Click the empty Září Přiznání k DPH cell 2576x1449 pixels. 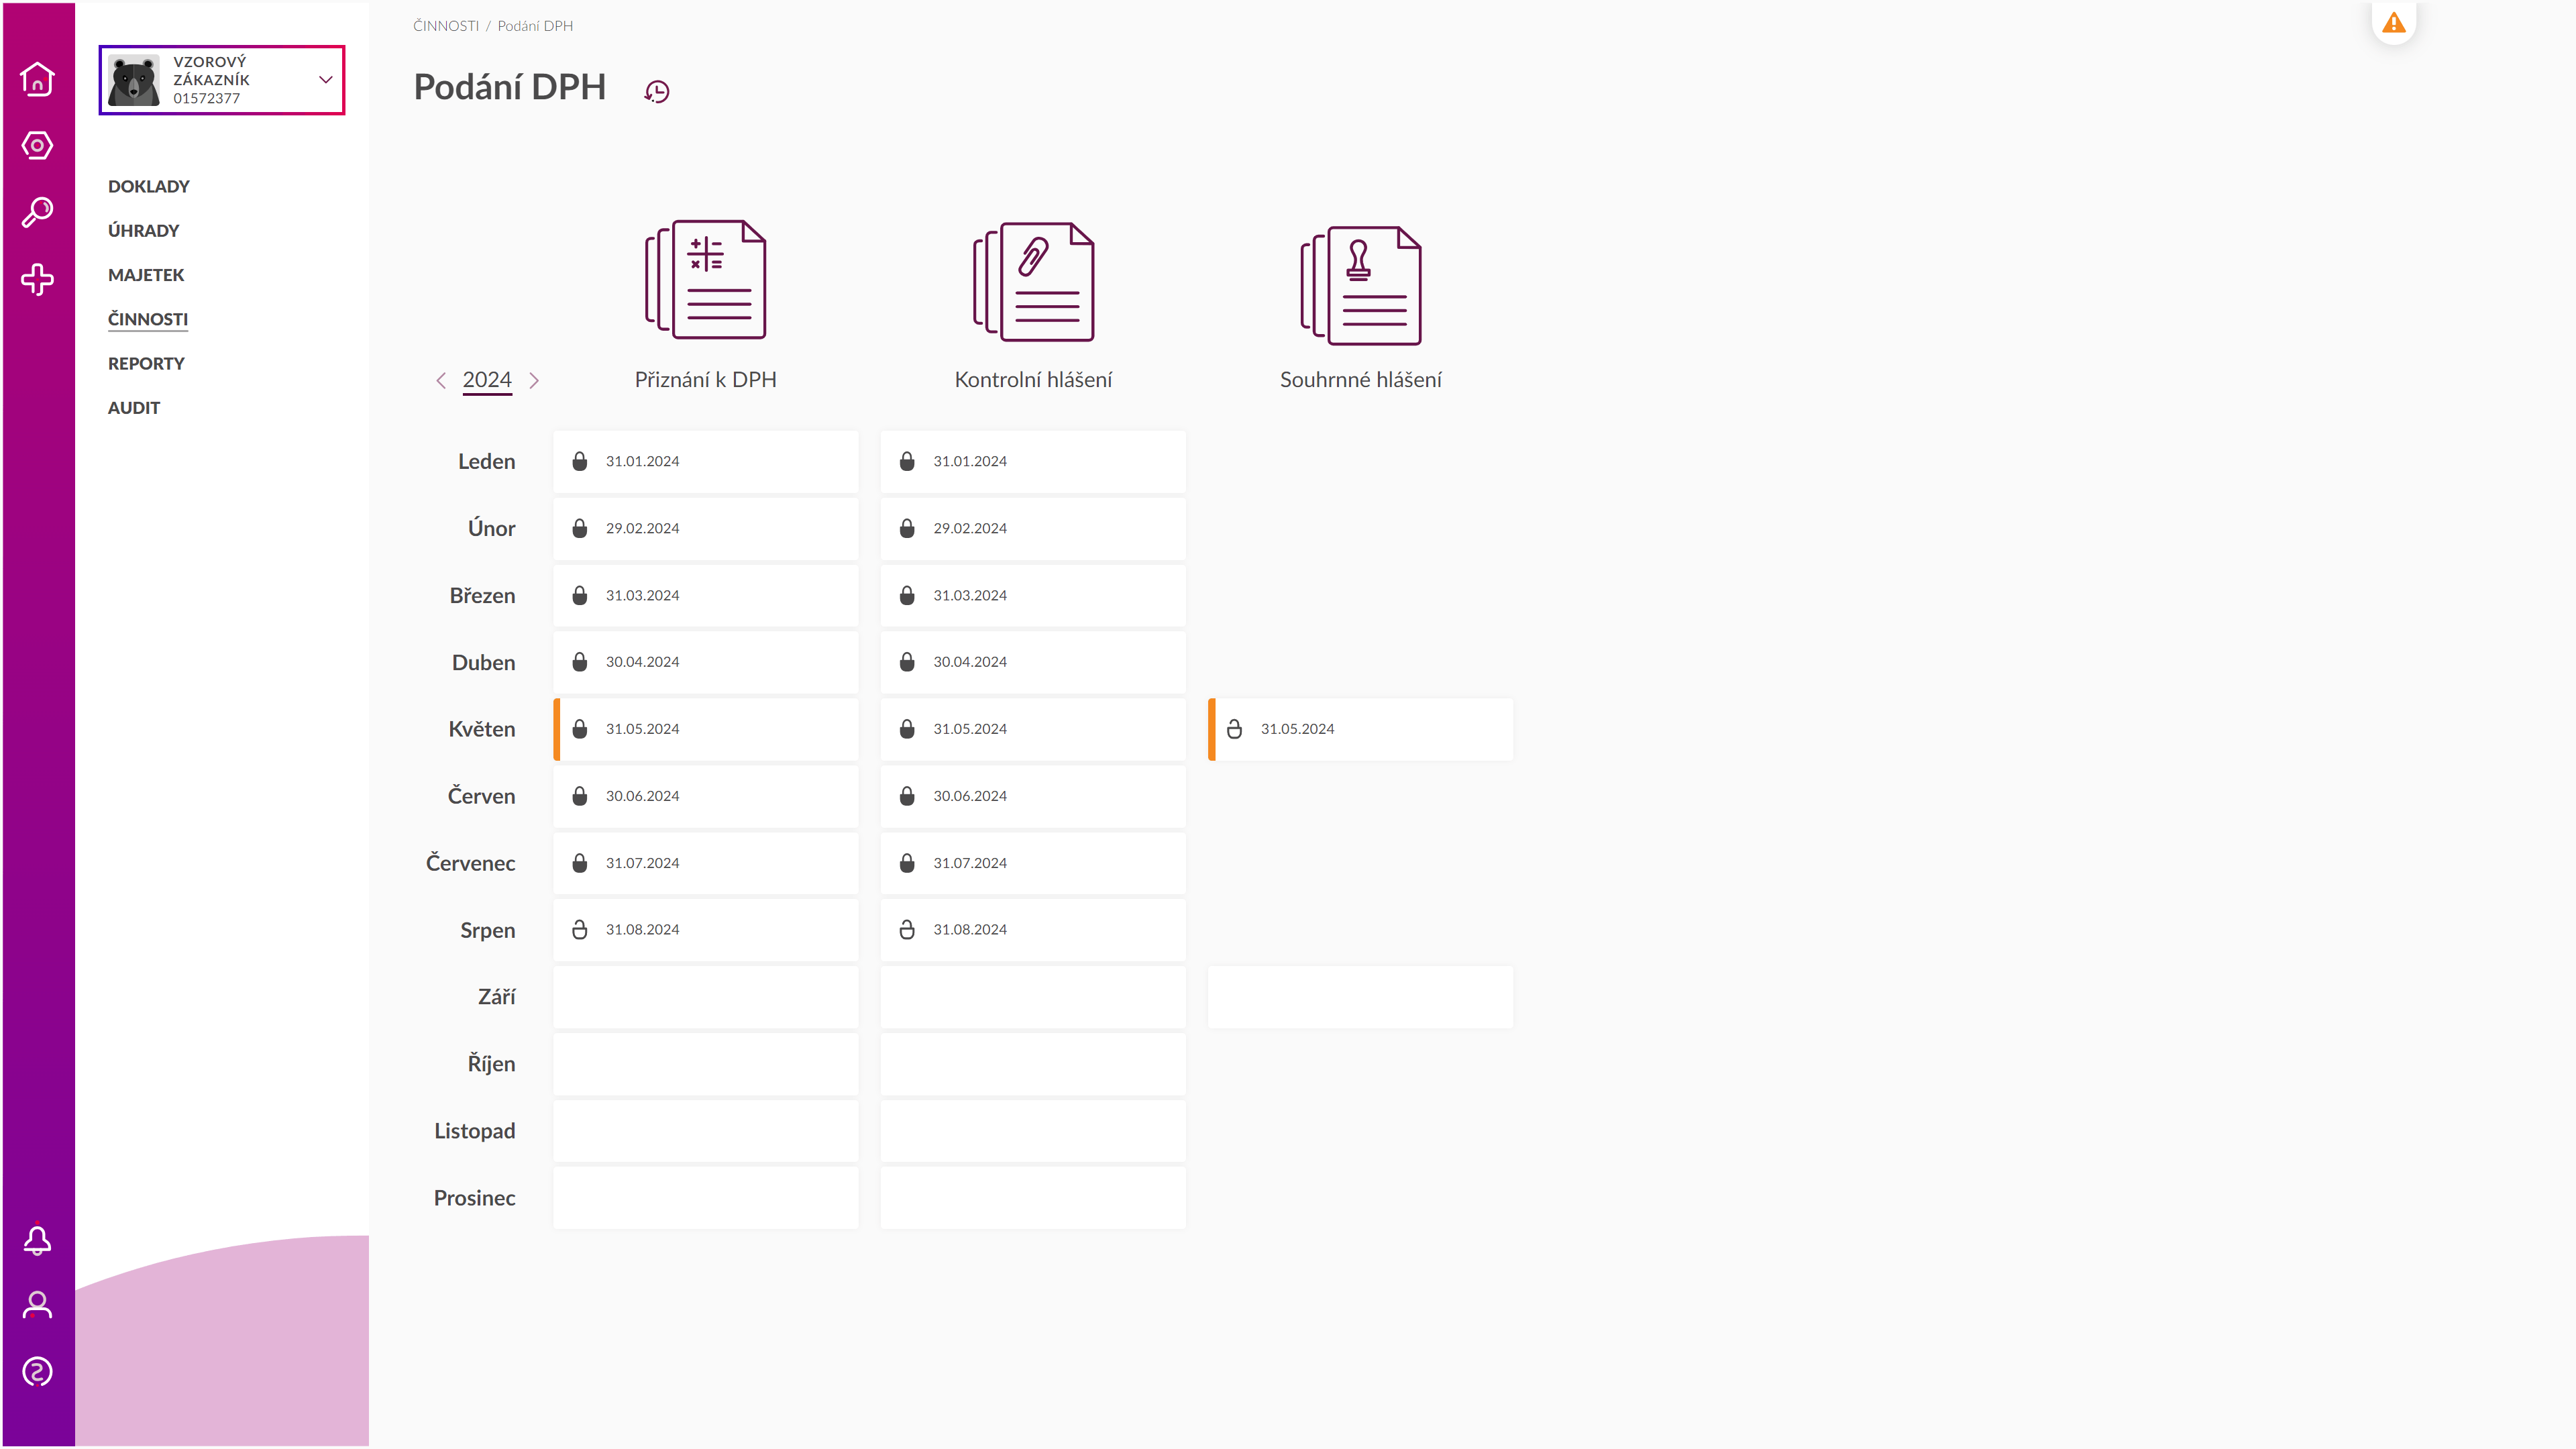click(x=706, y=997)
